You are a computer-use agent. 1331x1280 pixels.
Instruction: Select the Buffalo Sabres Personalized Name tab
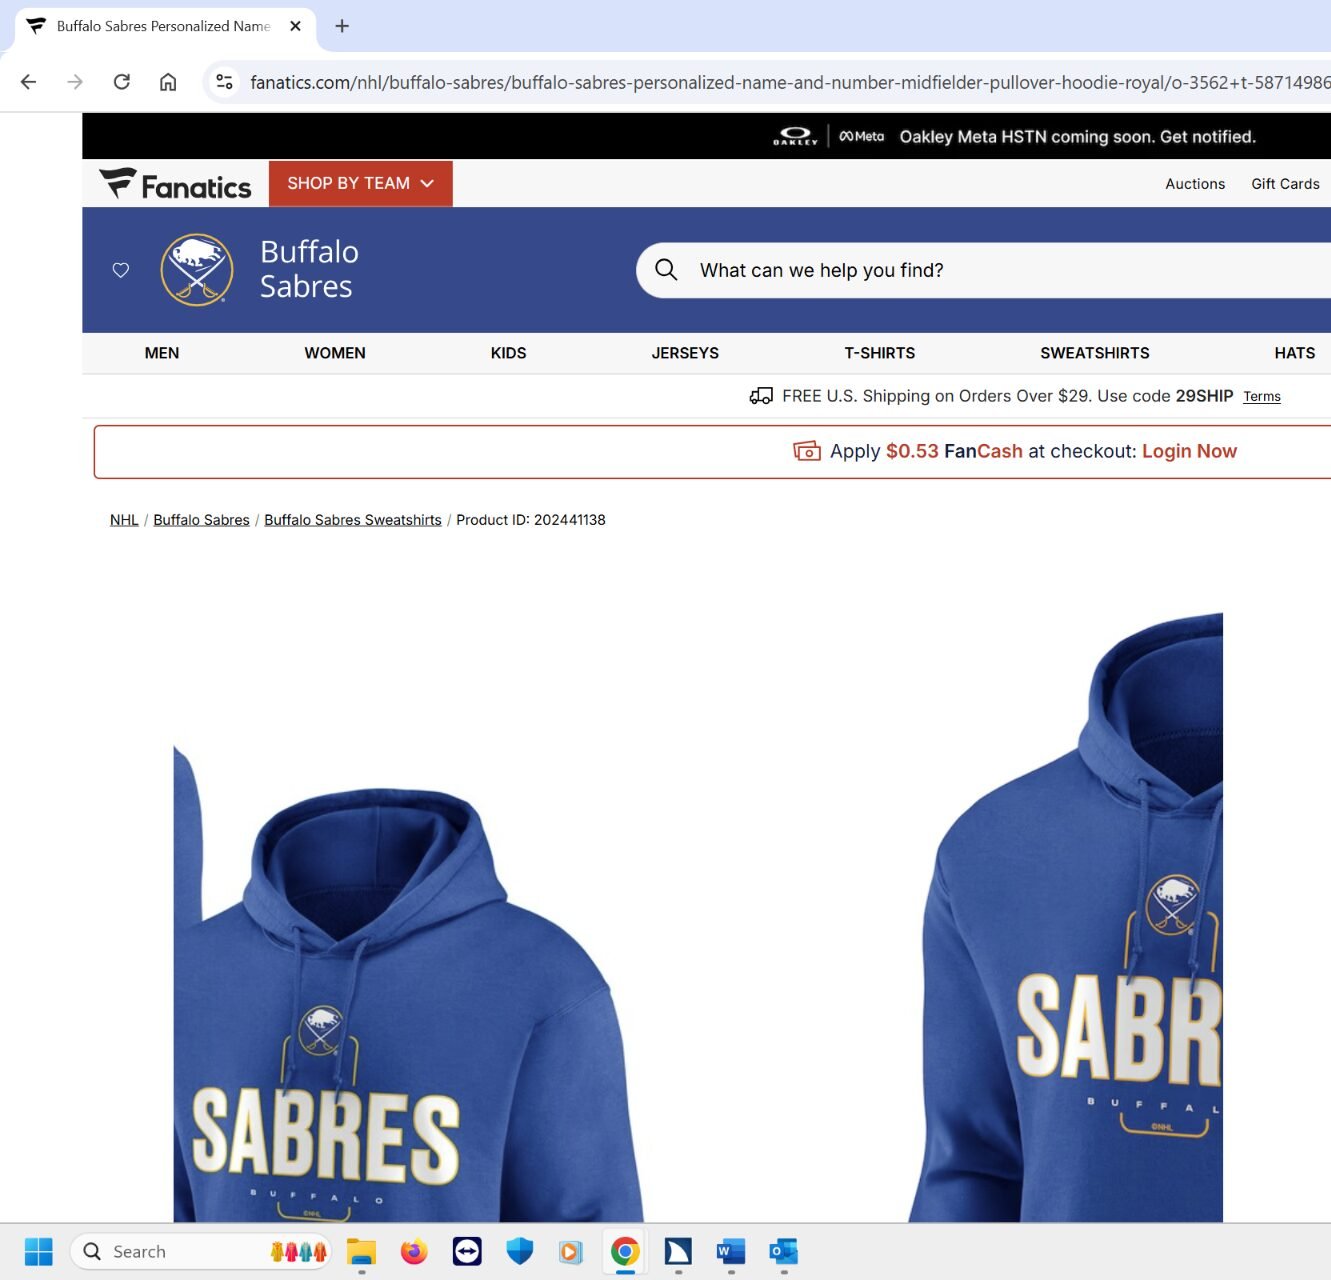click(x=164, y=26)
